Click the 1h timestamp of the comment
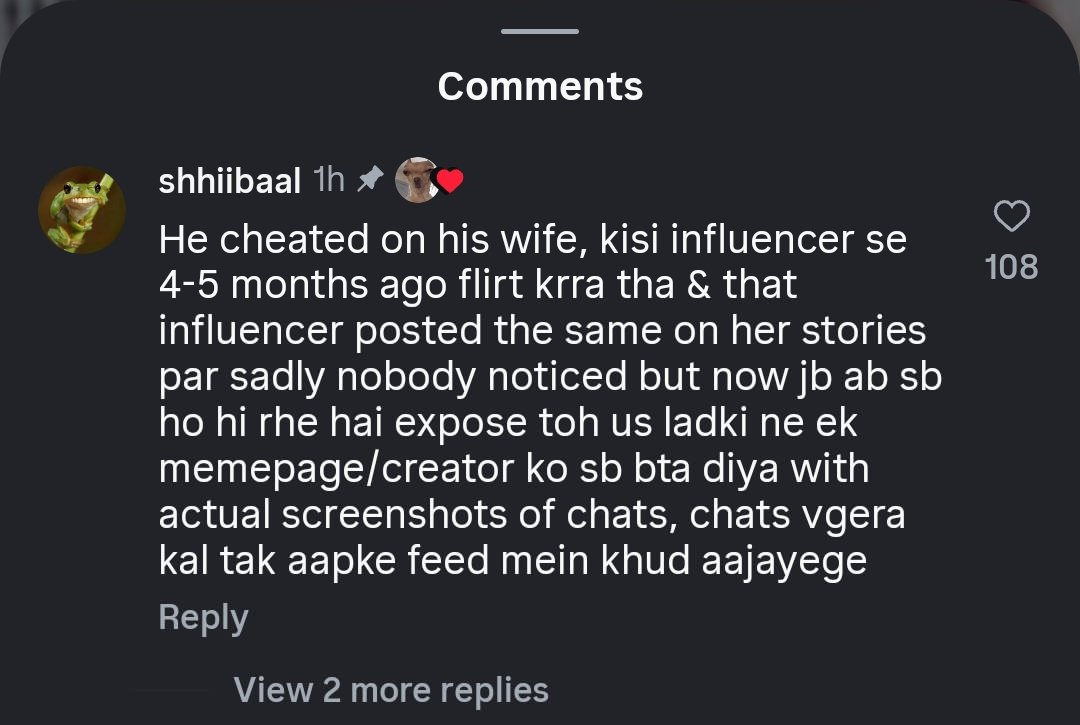 coord(329,180)
